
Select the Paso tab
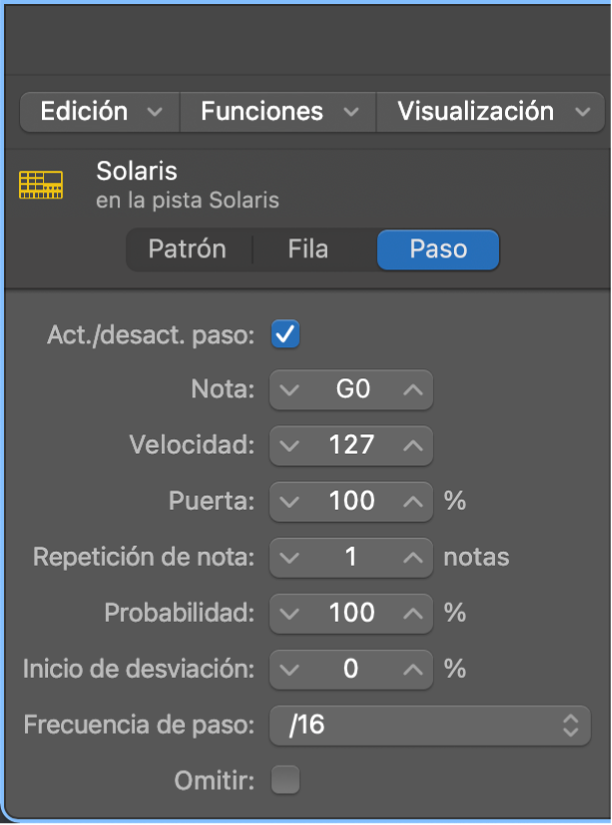click(x=437, y=250)
